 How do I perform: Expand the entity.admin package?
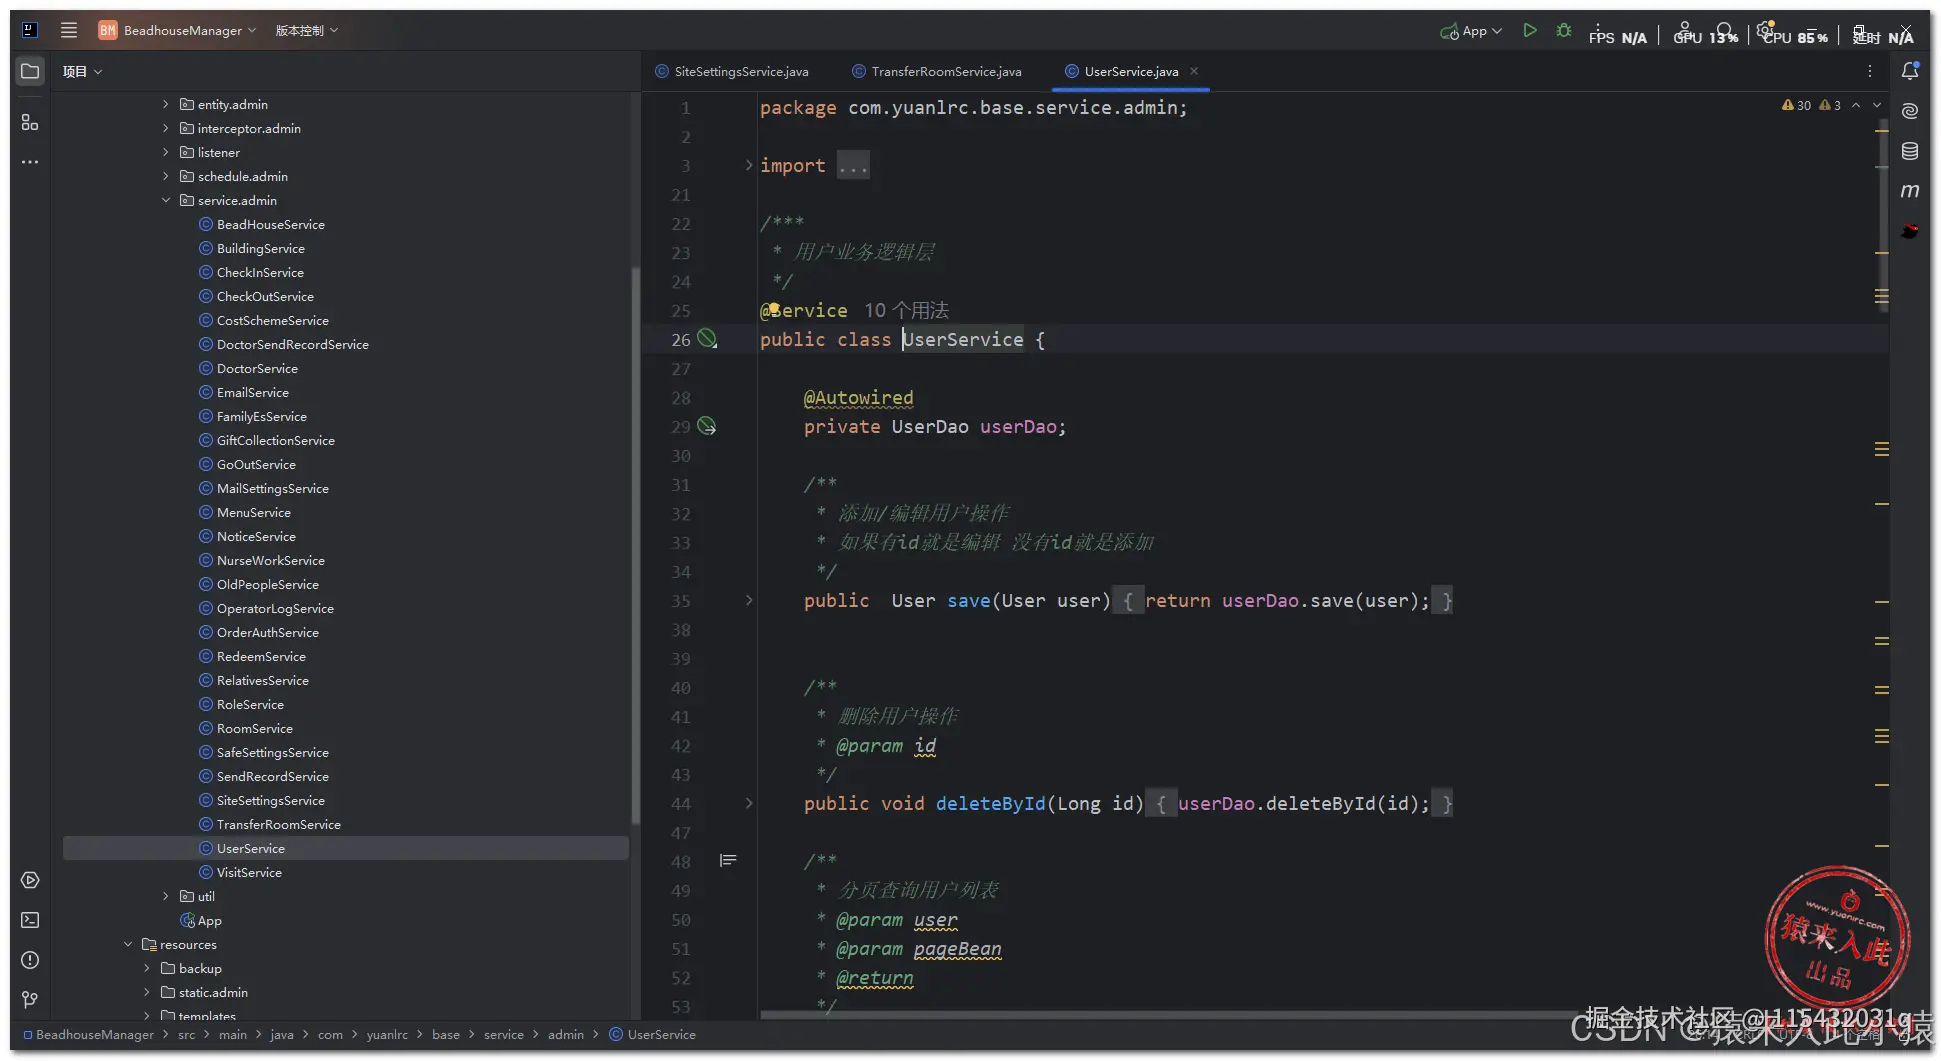point(166,104)
